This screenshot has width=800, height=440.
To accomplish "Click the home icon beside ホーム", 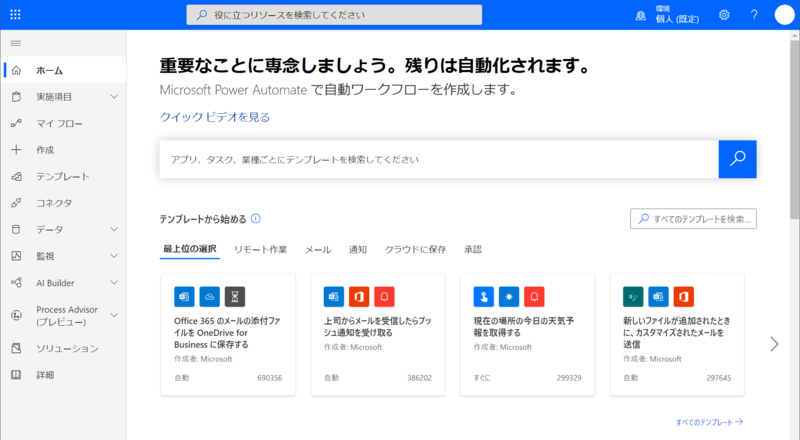I will (x=16, y=70).
